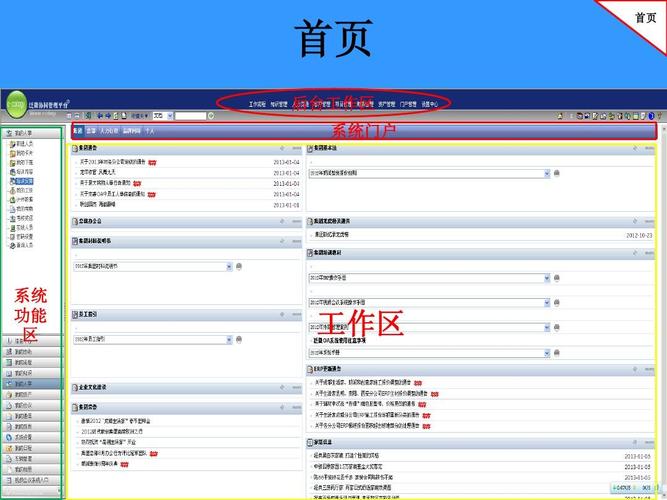Image resolution: width=667 pixels, height=500 pixels.
Task: Open the highlighted 我的人事 accordion section
Action: click(x=31, y=384)
